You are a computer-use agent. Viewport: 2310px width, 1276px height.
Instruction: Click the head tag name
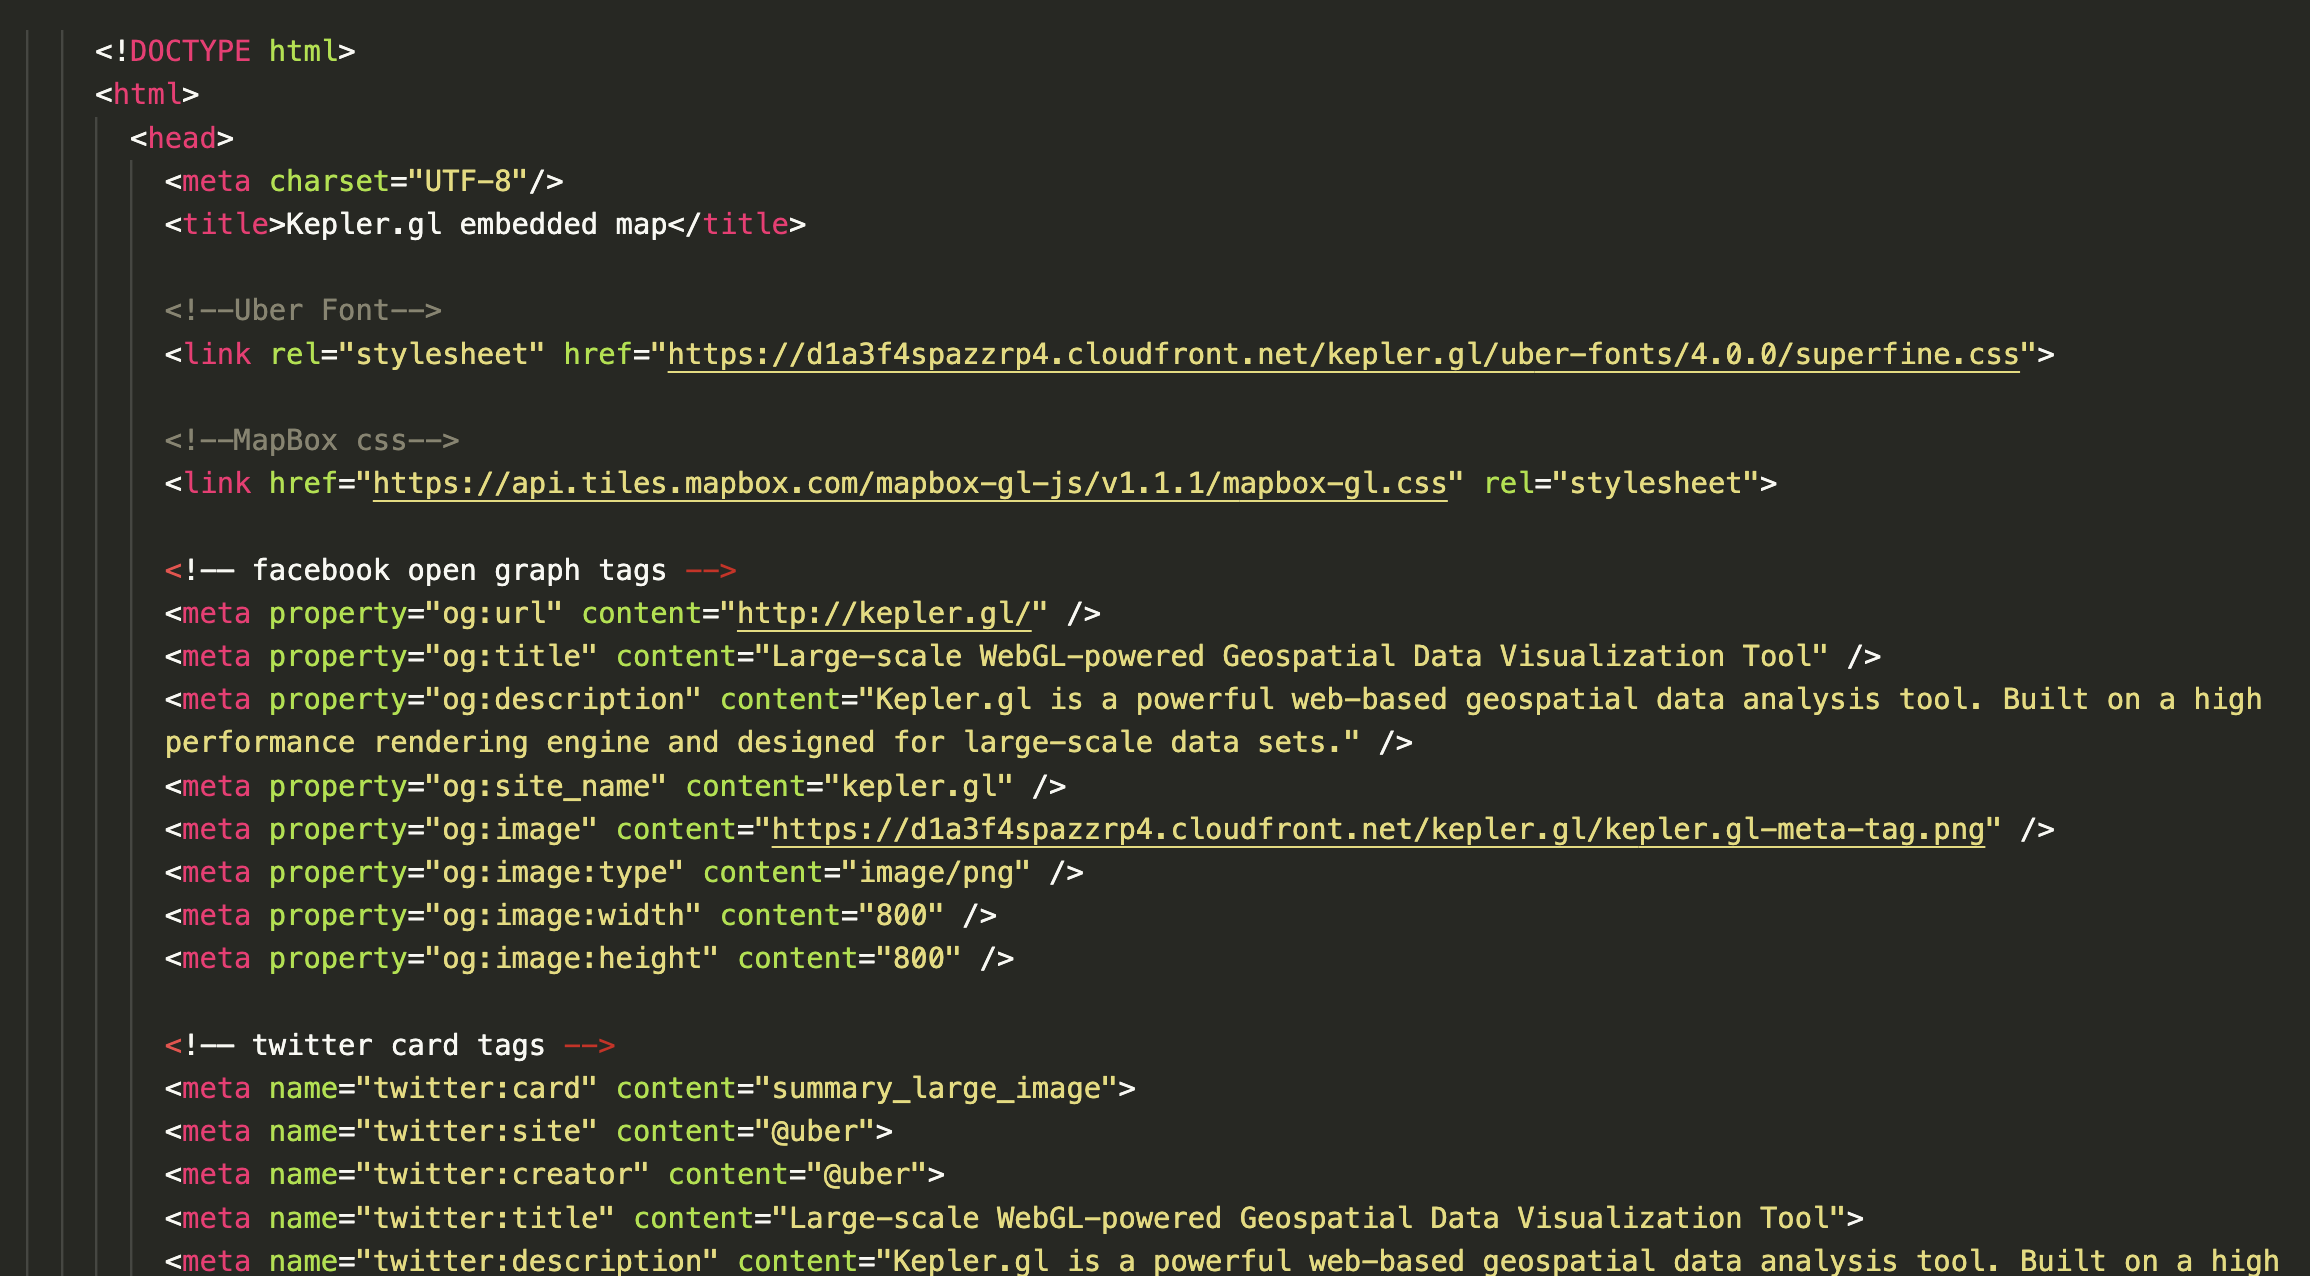pos(182,138)
